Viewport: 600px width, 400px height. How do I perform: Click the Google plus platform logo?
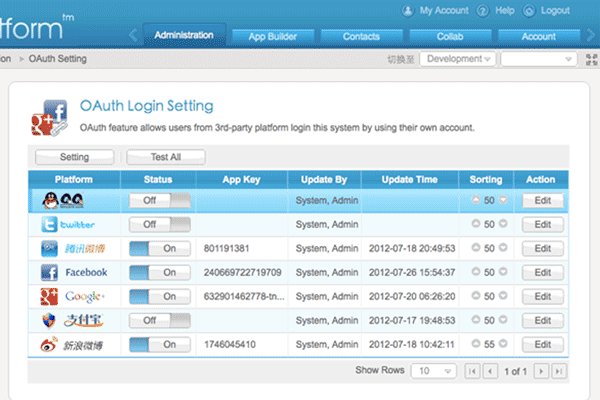(x=72, y=296)
